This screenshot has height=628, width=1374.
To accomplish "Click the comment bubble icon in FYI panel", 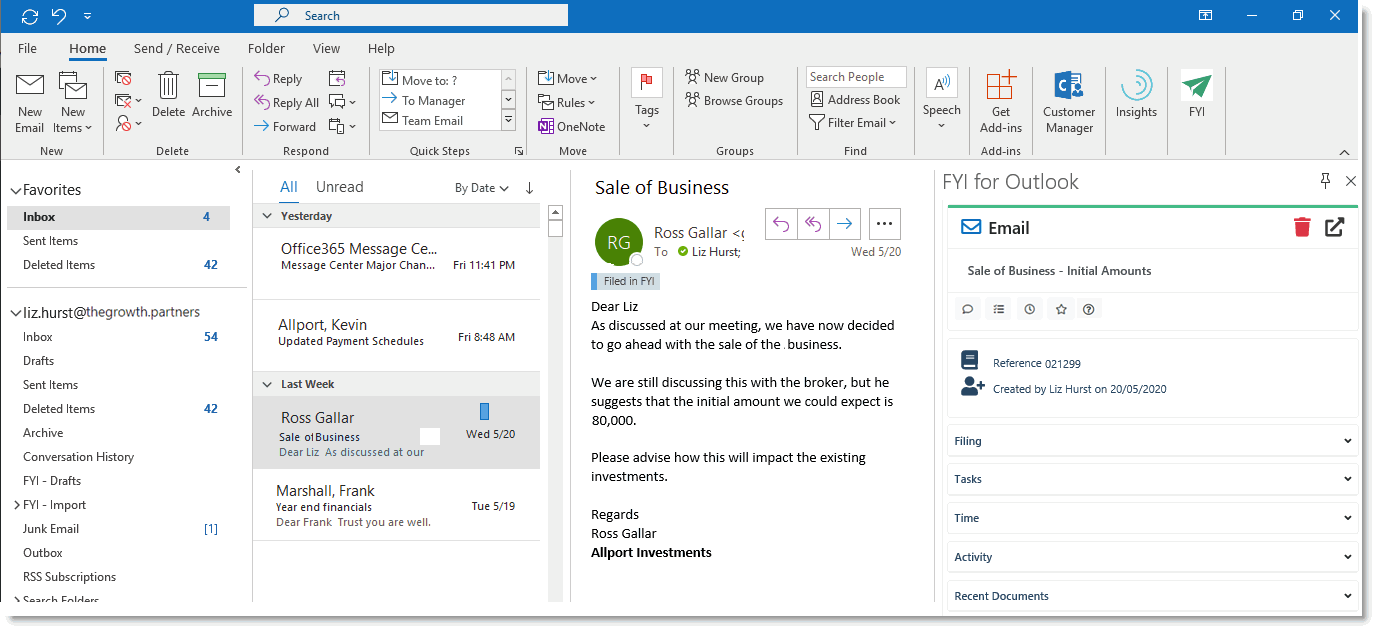I will (x=968, y=309).
